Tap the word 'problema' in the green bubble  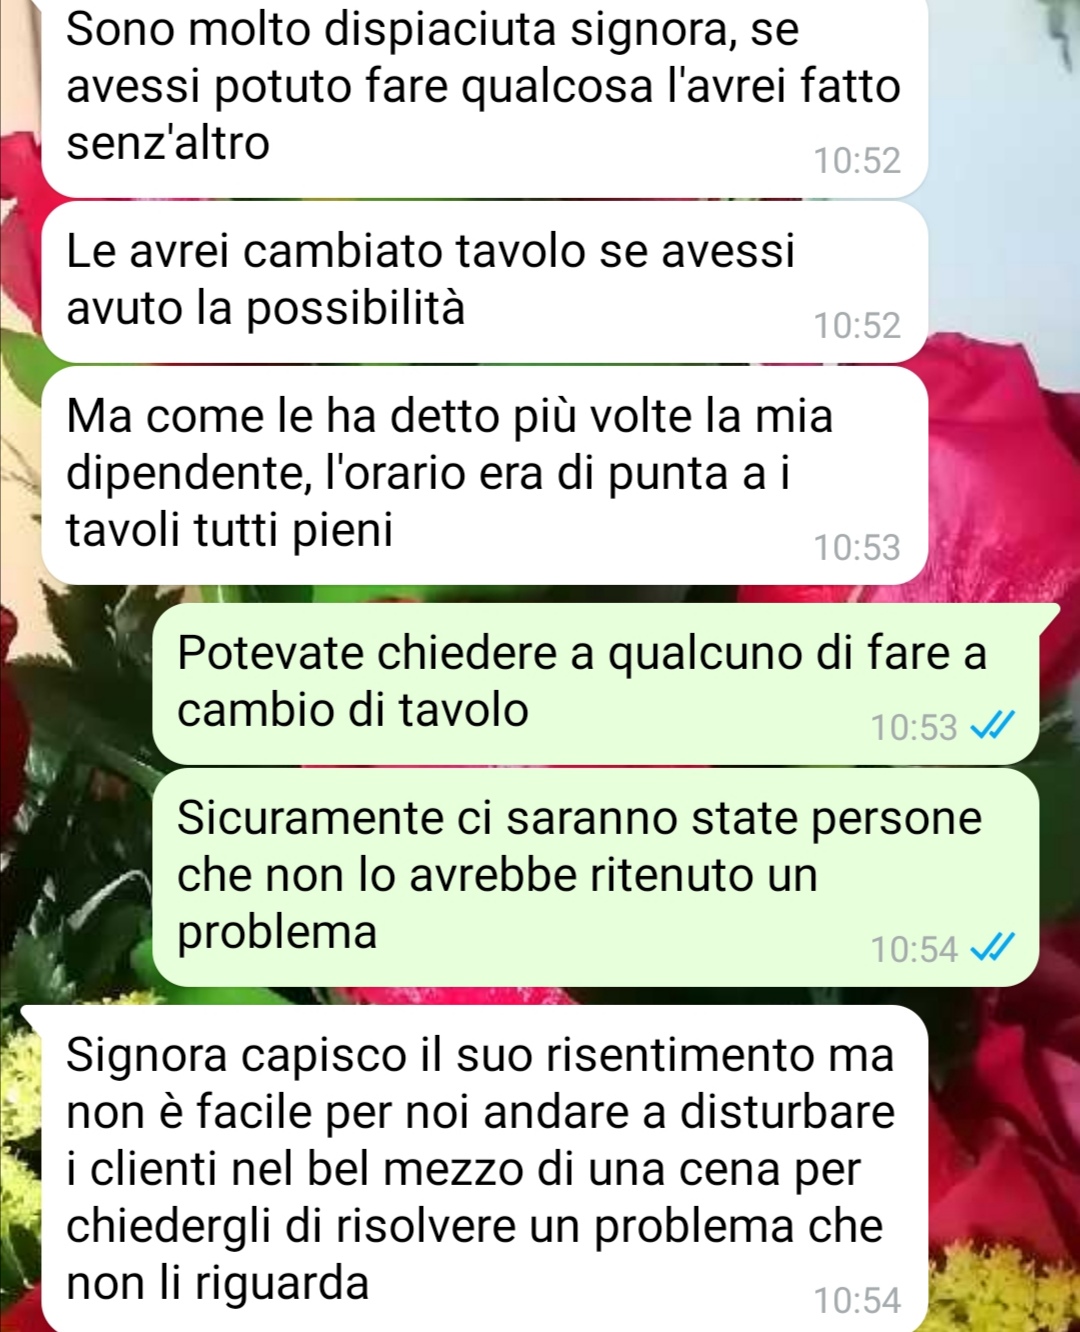coord(277,934)
